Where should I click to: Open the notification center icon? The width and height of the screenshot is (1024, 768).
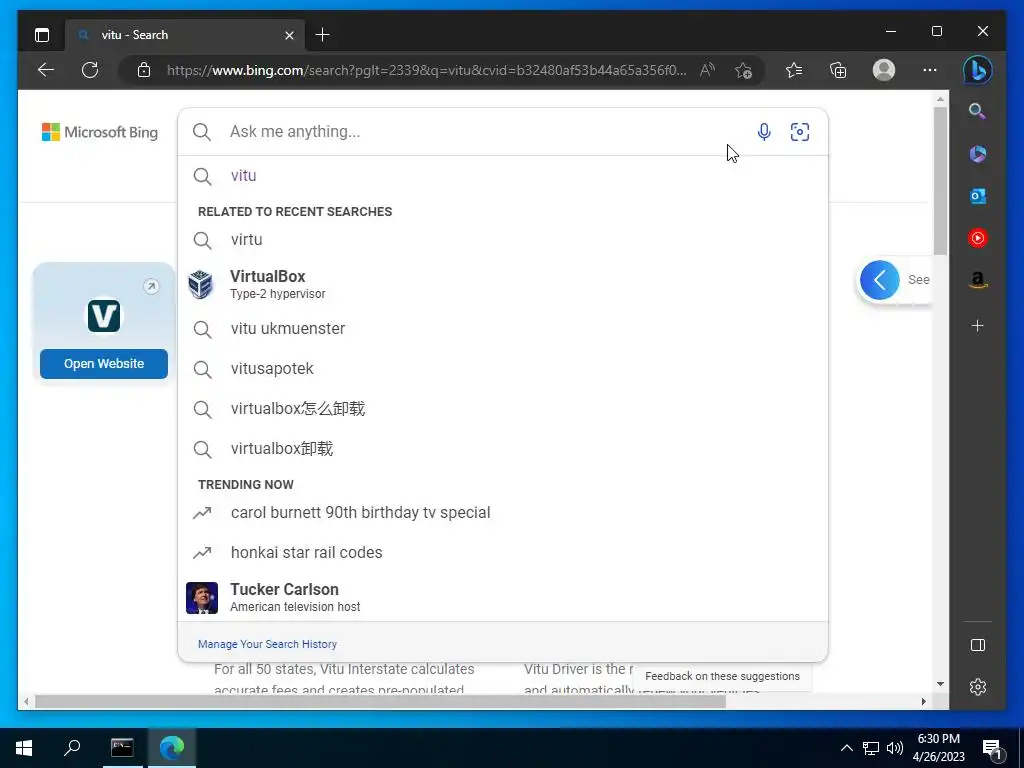(x=993, y=749)
